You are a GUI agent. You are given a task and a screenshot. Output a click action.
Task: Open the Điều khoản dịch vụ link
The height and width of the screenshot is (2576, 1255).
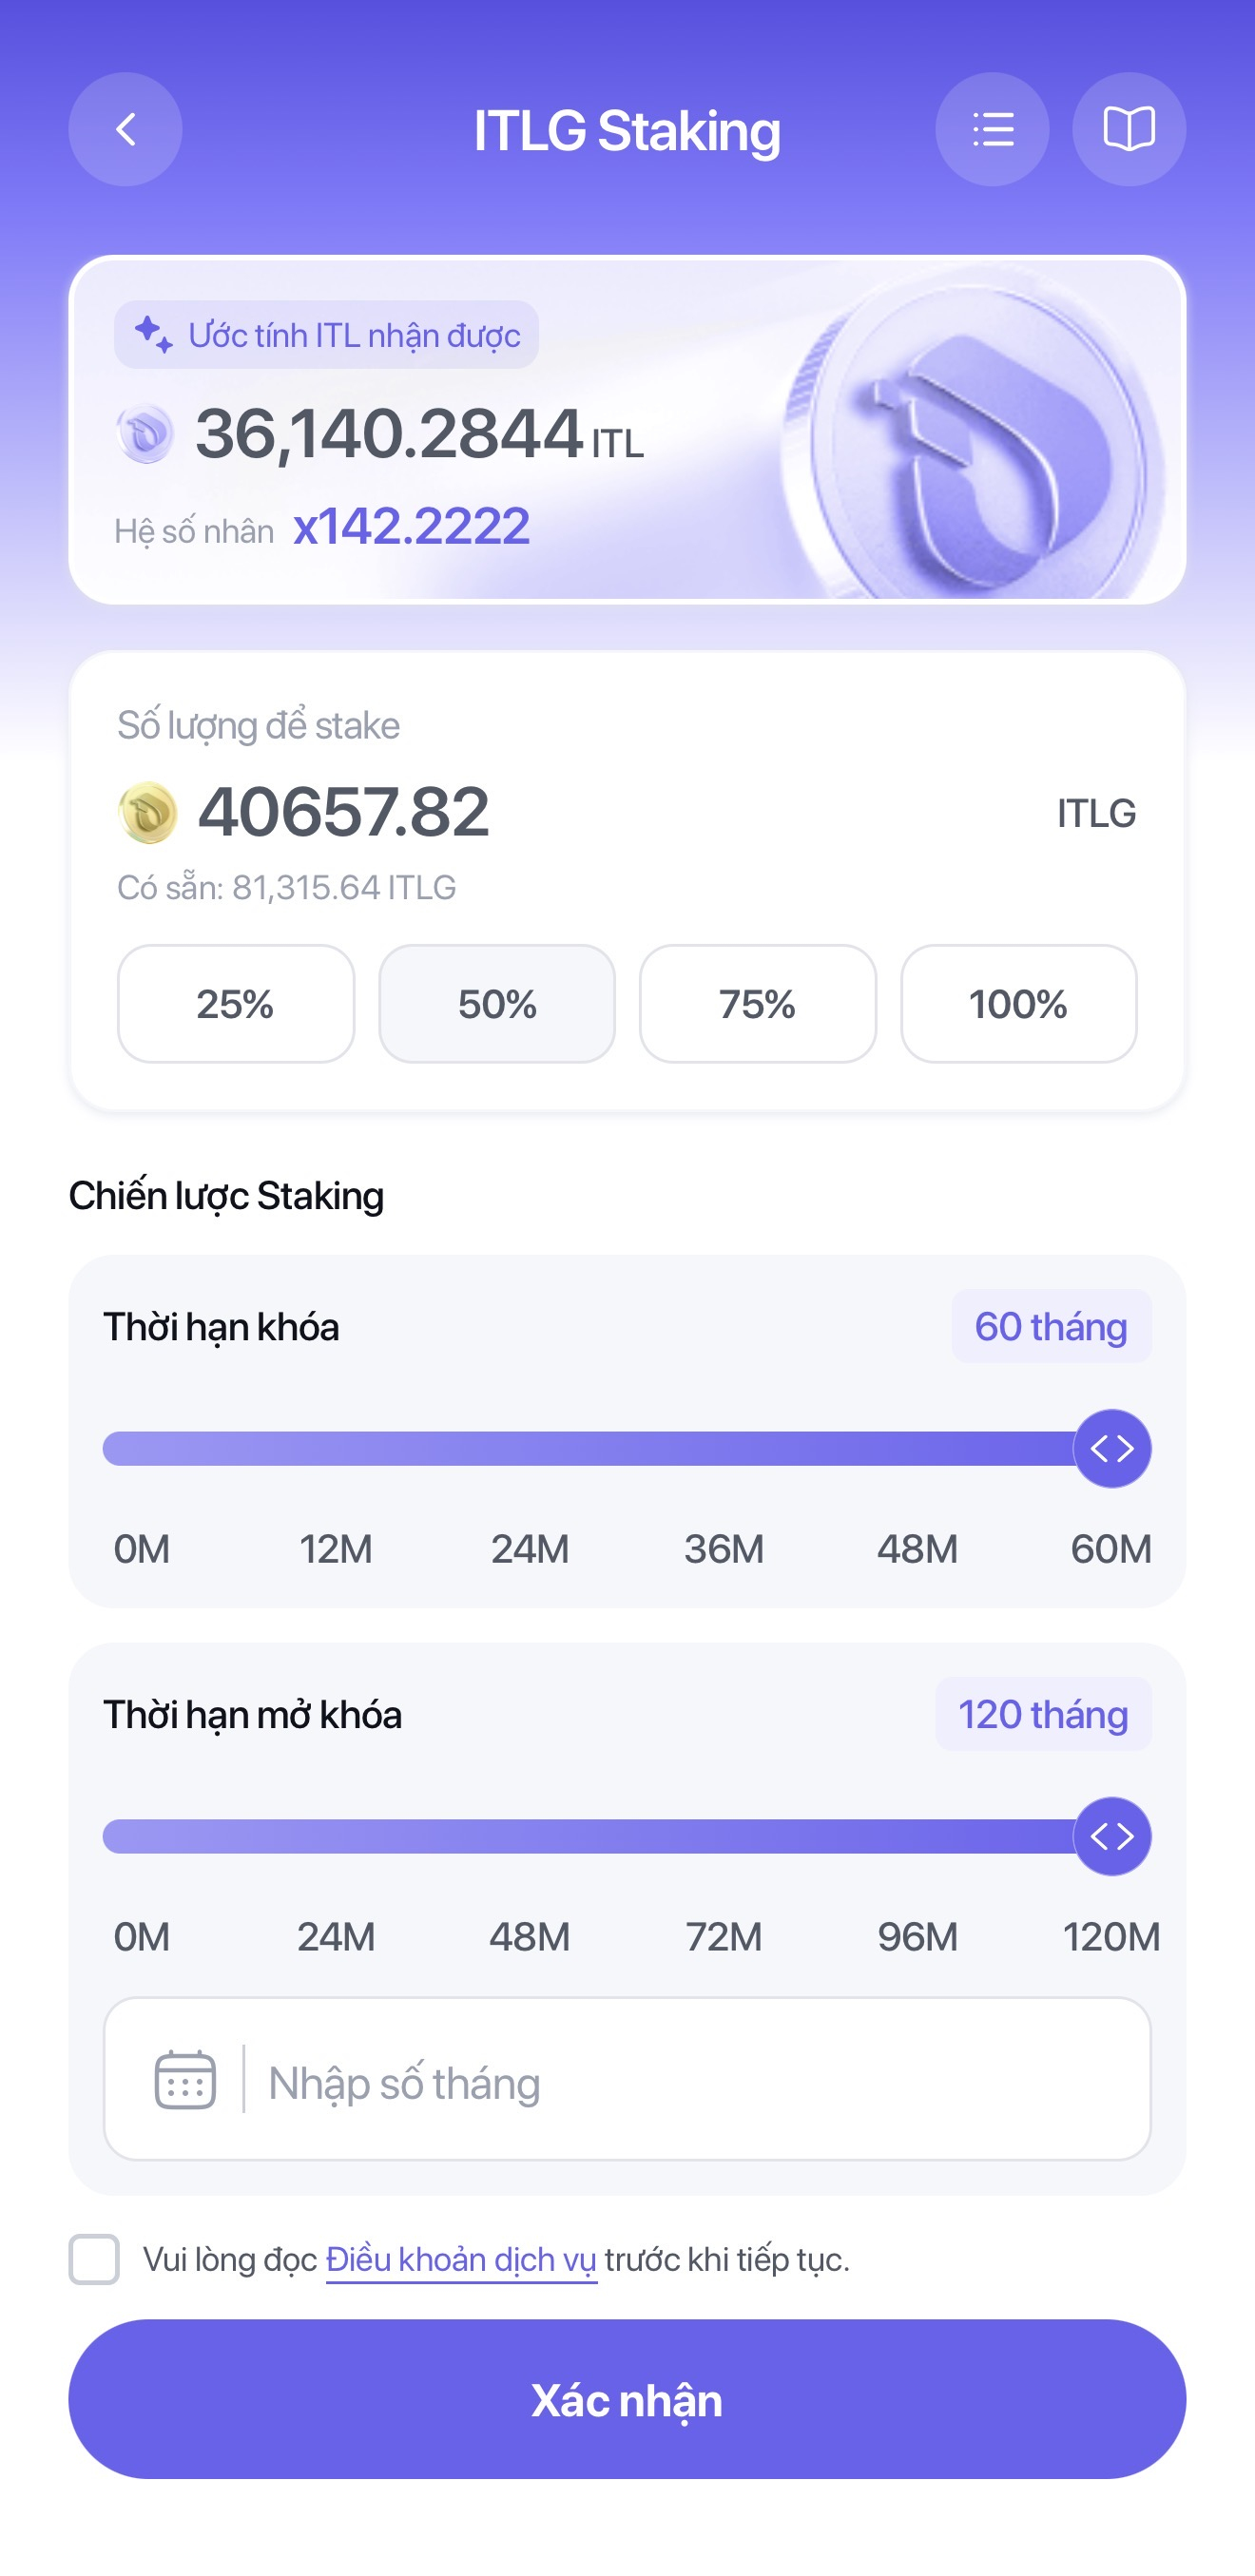pos(461,2259)
